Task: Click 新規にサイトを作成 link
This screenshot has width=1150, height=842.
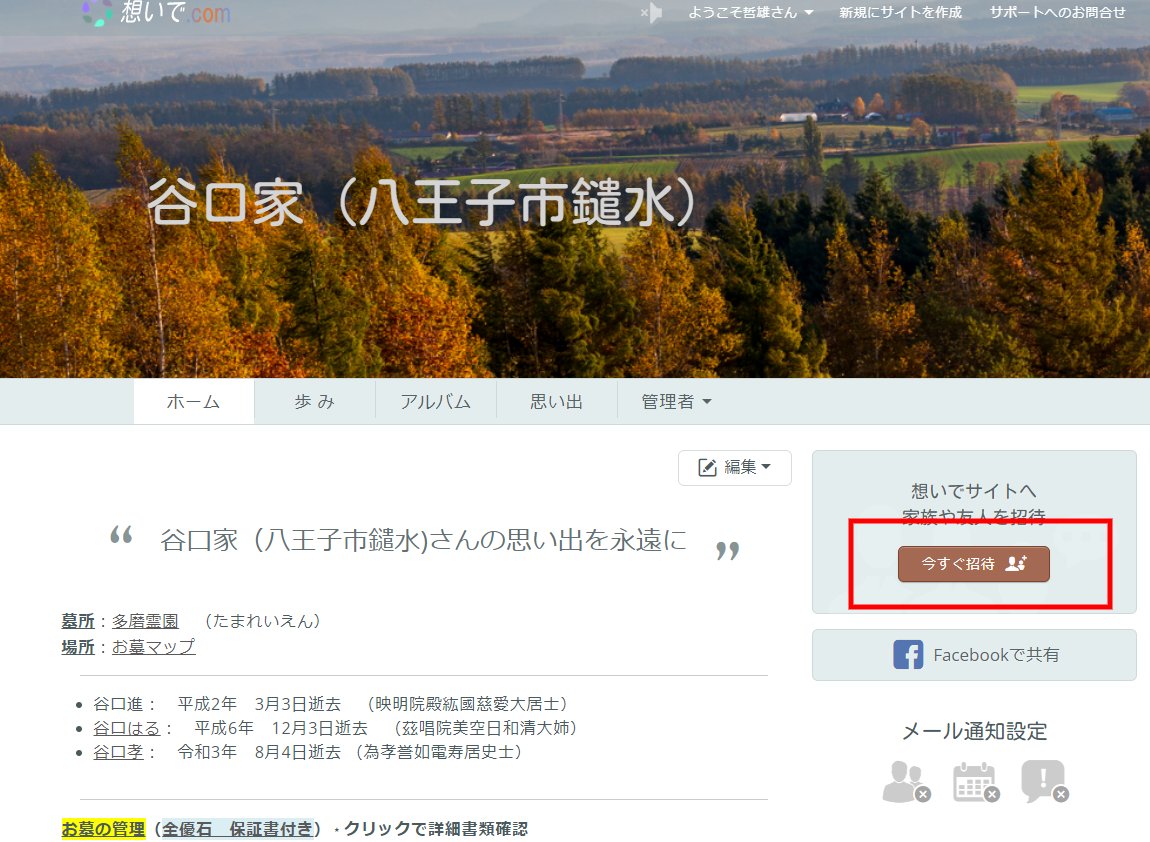Action: click(900, 13)
